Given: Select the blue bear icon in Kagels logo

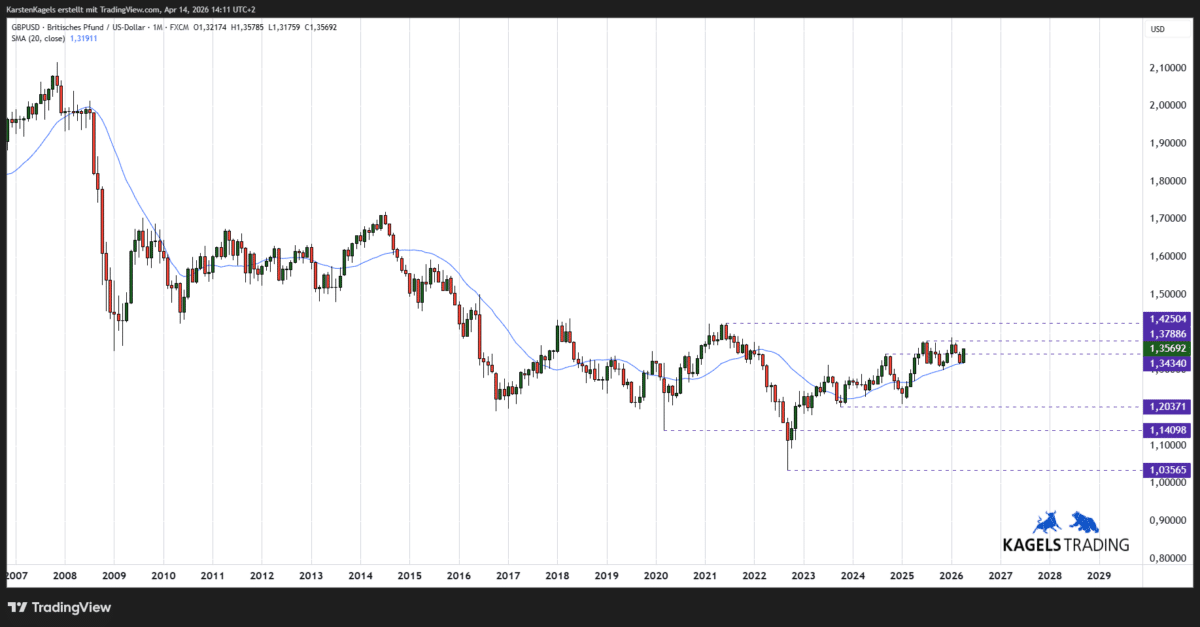Looking at the screenshot, I should (x=1083, y=521).
